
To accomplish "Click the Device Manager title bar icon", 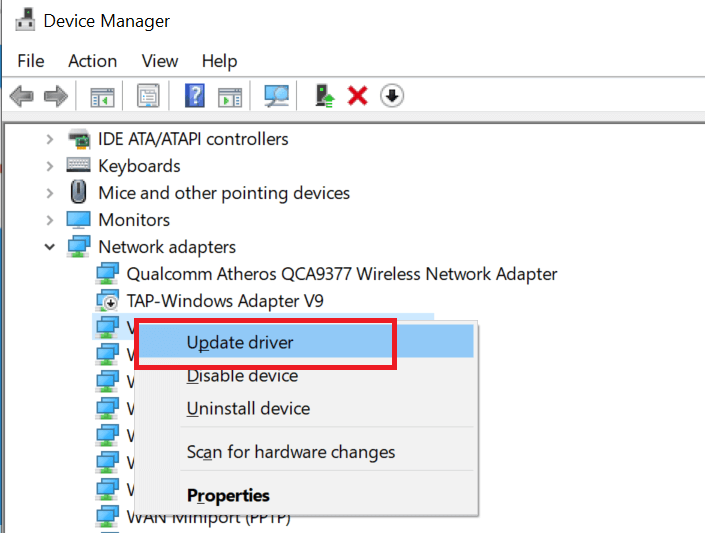I will point(25,19).
